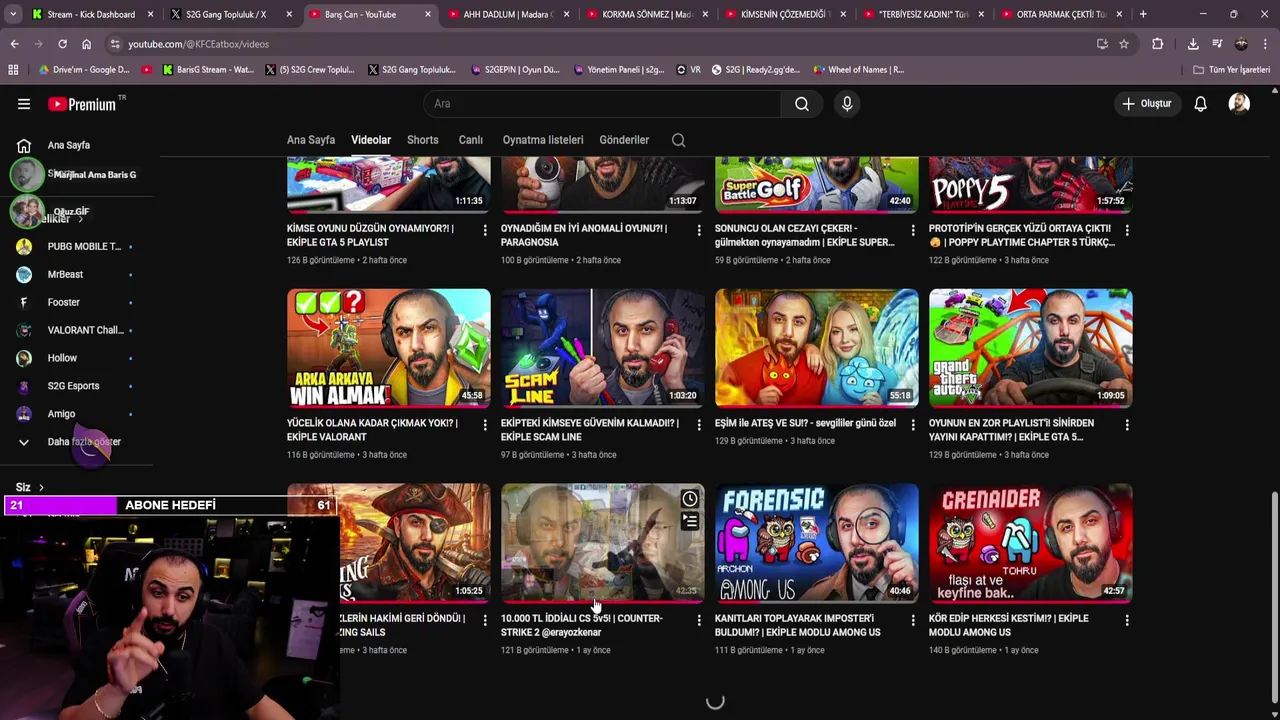The width and height of the screenshot is (1280, 720).
Task: Play FORENSIC Among Us thumbnail
Action: click(817, 542)
